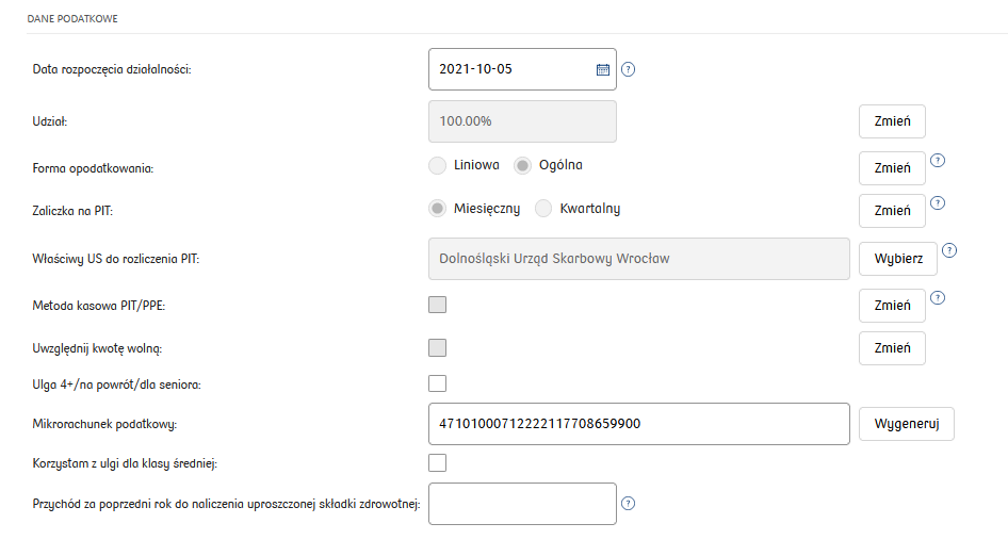Image resolution: width=1008 pixels, height=556 pixels.
Task: Choose Kwartalny PIT advance option
Action: pos(543,208)
